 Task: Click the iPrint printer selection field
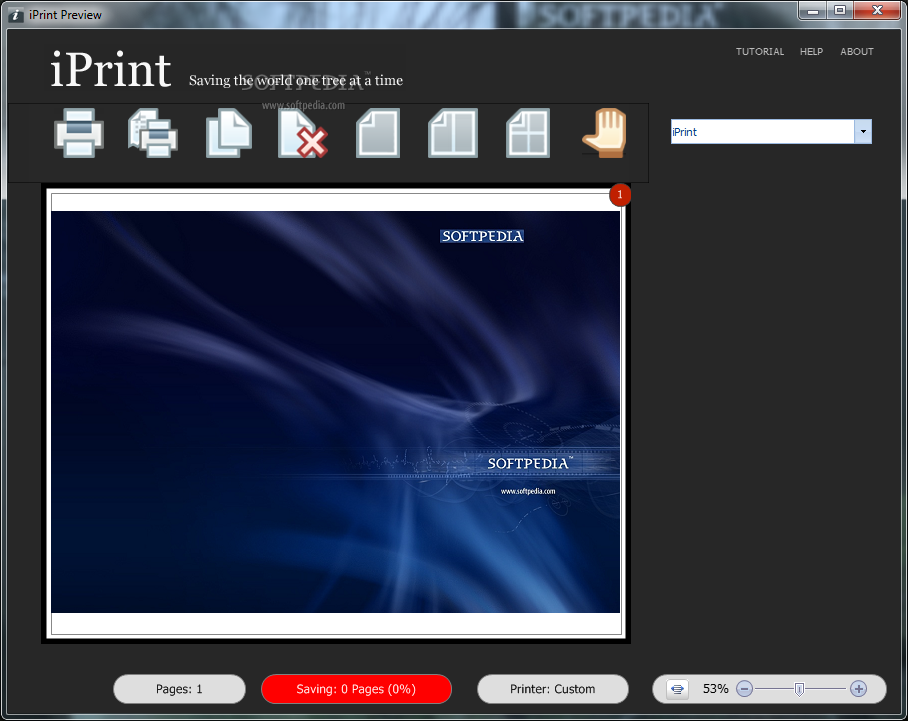(x=763, y=131)
